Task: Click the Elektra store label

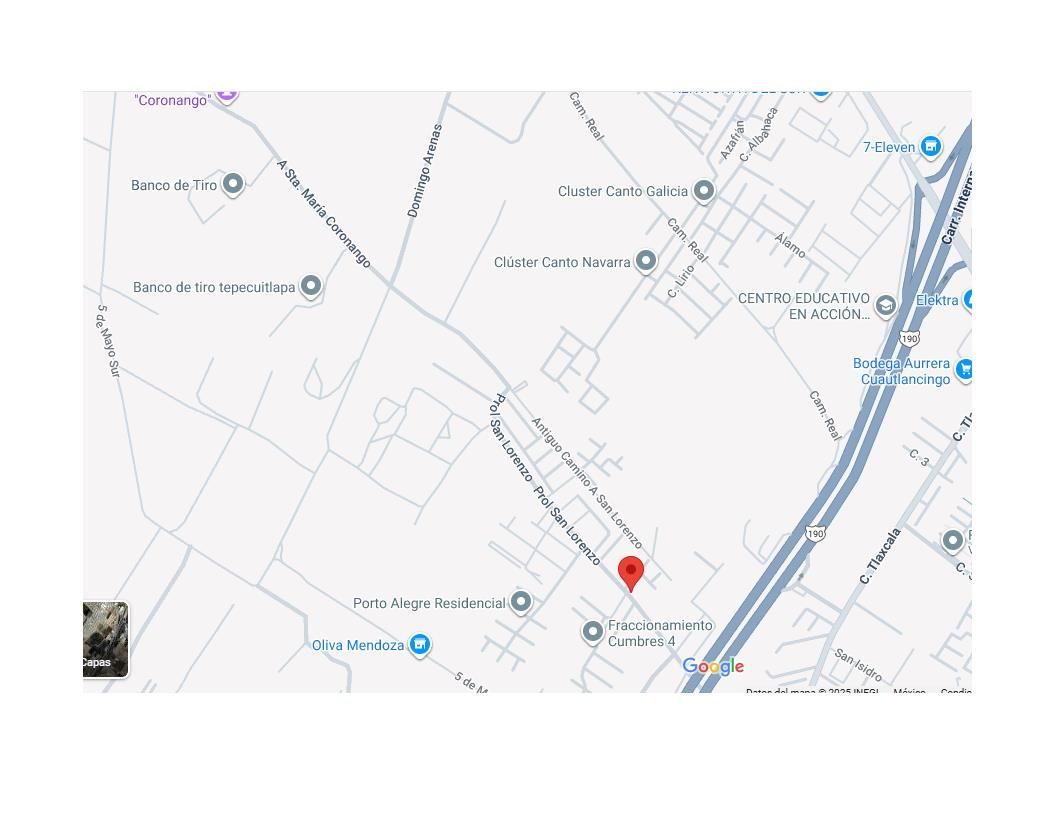Action: tap(937, 300)
